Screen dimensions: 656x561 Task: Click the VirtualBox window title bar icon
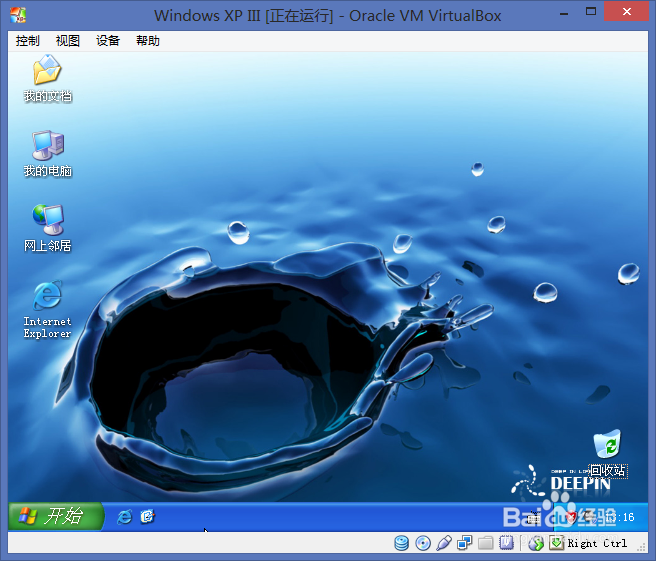pos(18,15)
